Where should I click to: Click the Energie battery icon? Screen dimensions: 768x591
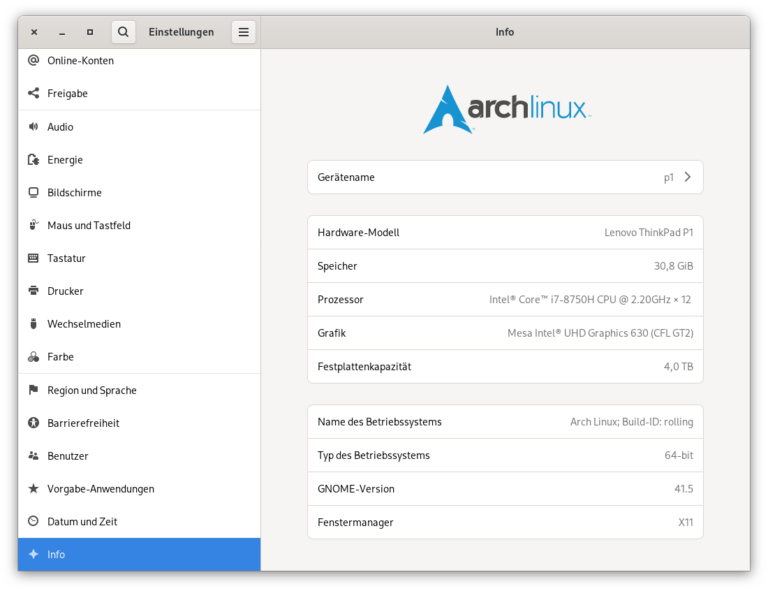point(33,160)
